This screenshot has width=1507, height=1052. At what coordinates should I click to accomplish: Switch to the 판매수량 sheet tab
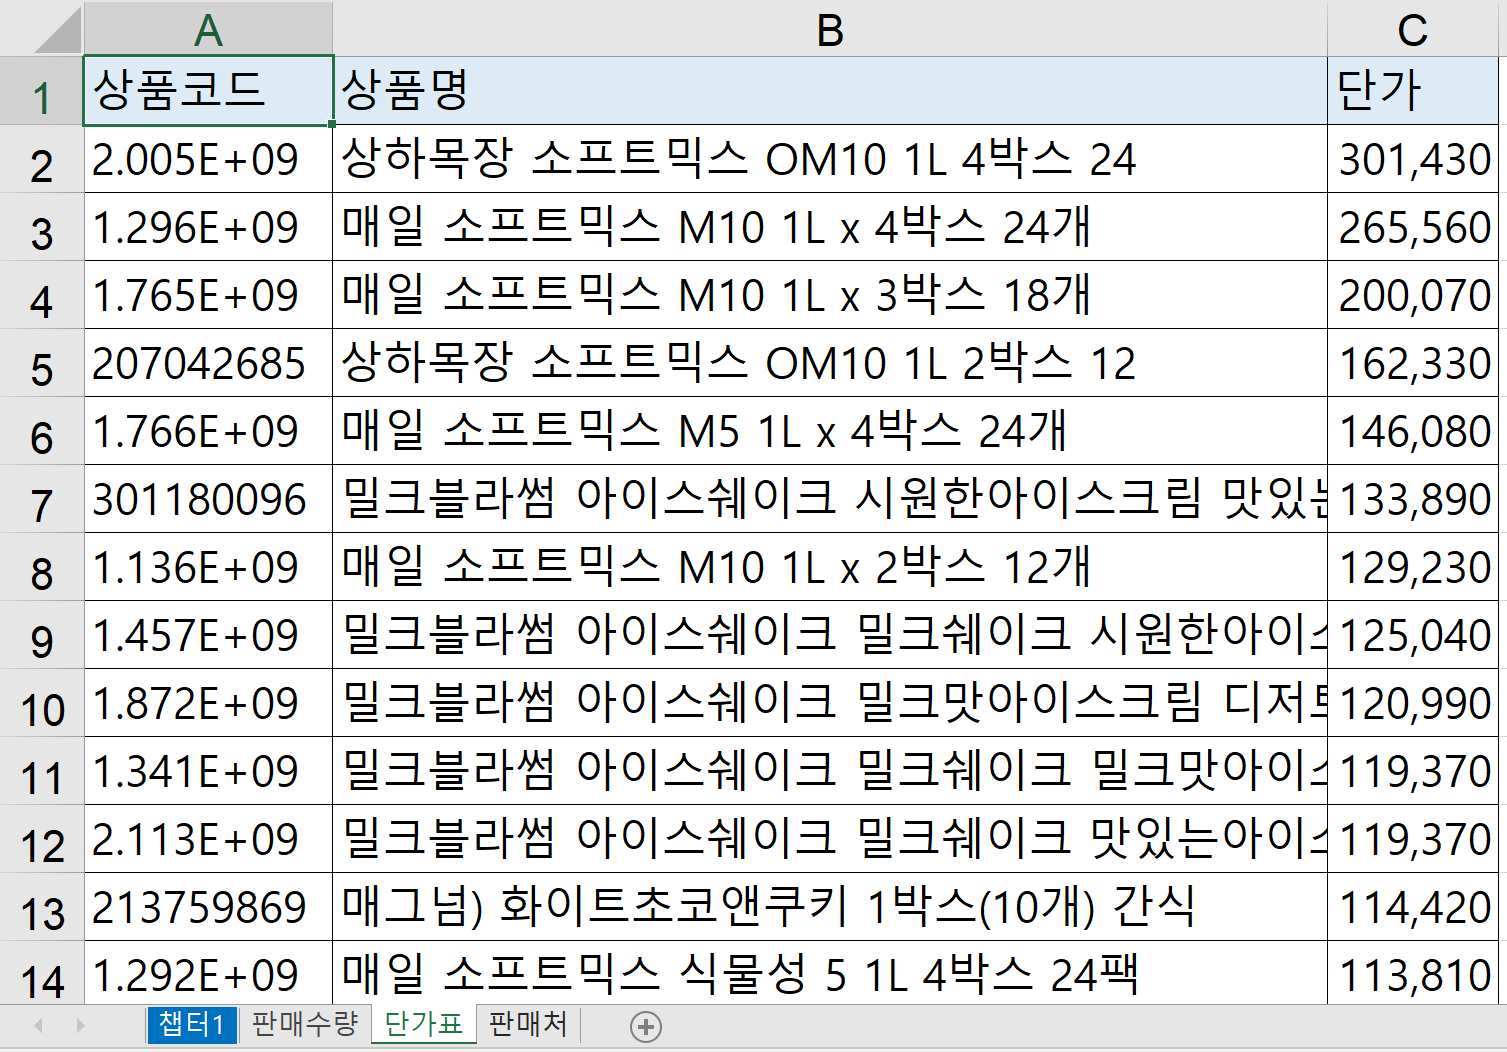click(304, 1024)
